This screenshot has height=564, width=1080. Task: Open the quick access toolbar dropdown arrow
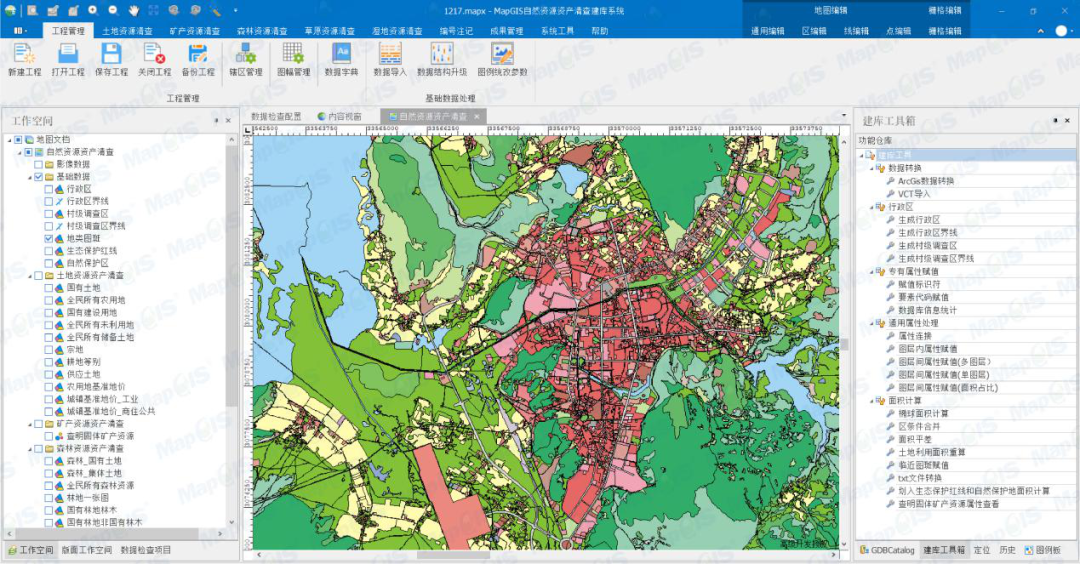point(236,10)
